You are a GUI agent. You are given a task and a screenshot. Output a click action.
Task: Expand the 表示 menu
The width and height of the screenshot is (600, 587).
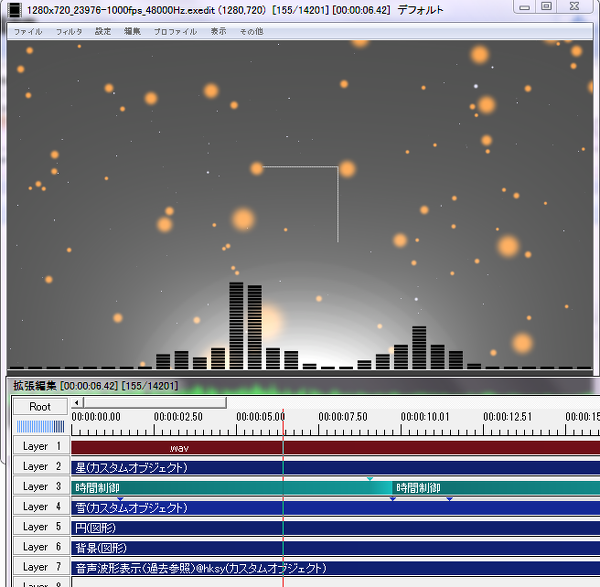pyautogui.click(x=218, y=32)
